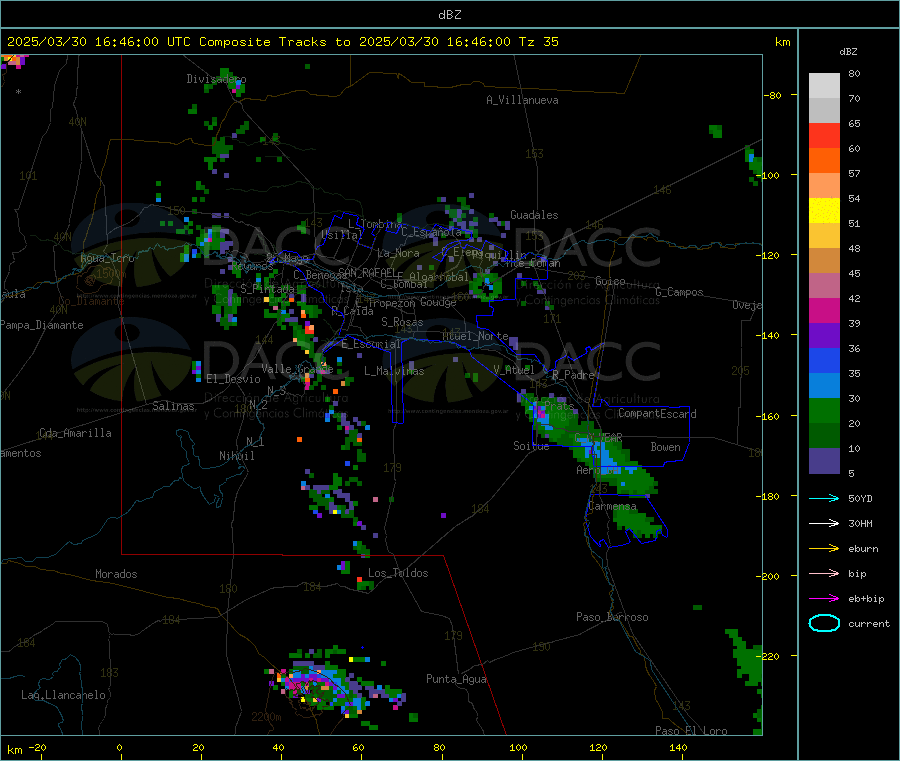Select the orange 57-60 dBZ swatch
Image resolution: width=900 pixels, height=761 pixels.
point(824,161)
